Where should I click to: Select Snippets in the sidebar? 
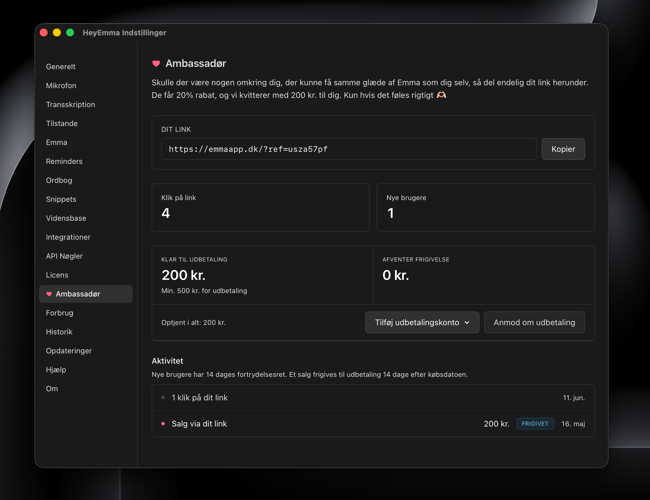61,199
